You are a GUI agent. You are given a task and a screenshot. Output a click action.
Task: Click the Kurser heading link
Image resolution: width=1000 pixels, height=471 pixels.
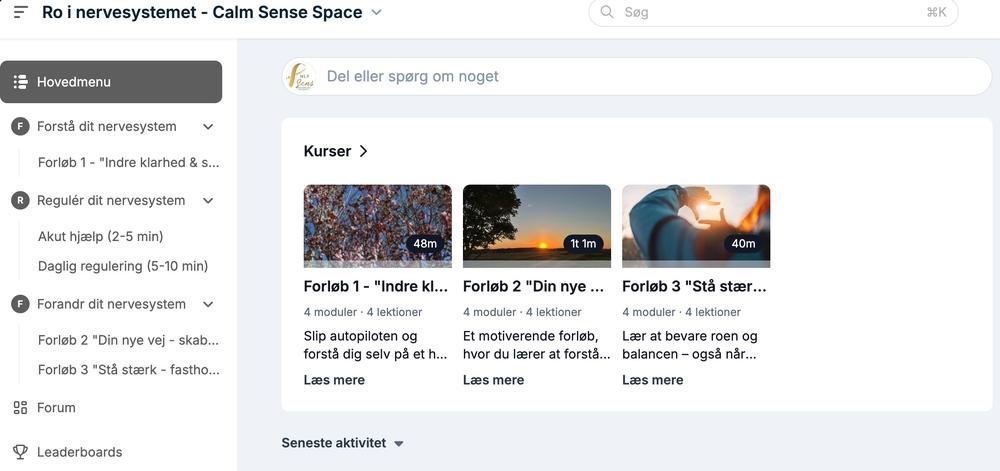[336, 151]
